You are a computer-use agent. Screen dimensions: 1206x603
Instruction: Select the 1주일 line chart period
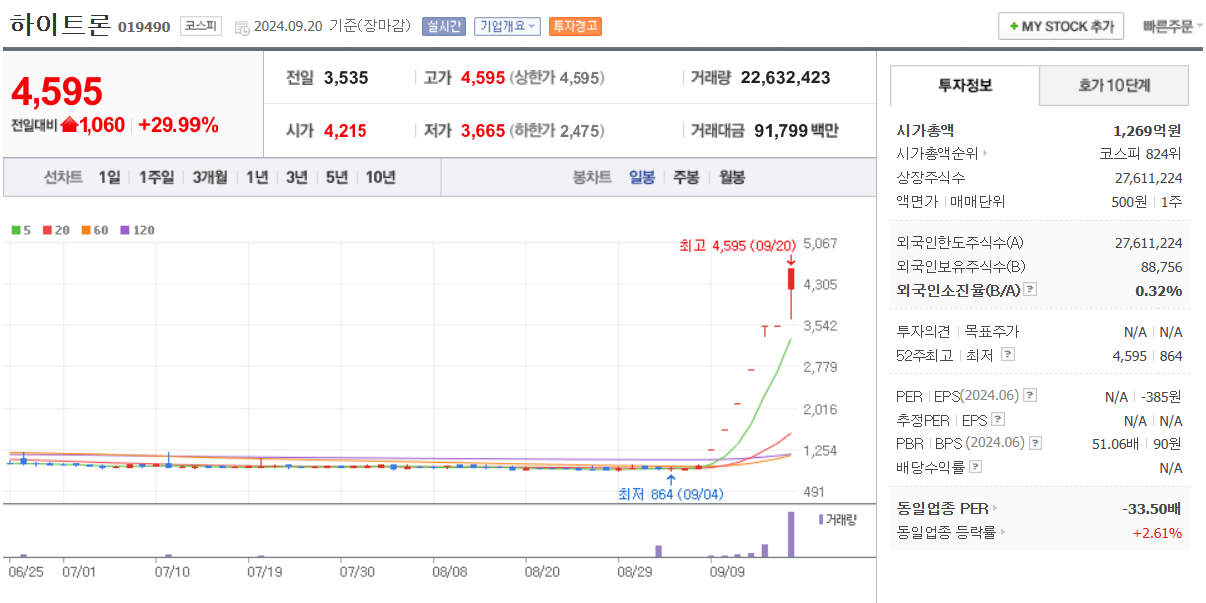(156, 177)
